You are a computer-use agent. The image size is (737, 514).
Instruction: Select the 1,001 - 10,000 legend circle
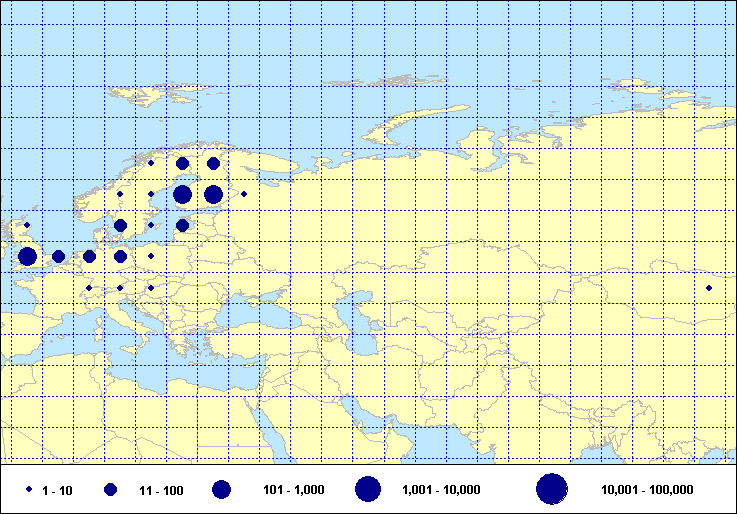click(x=368, y=489)
